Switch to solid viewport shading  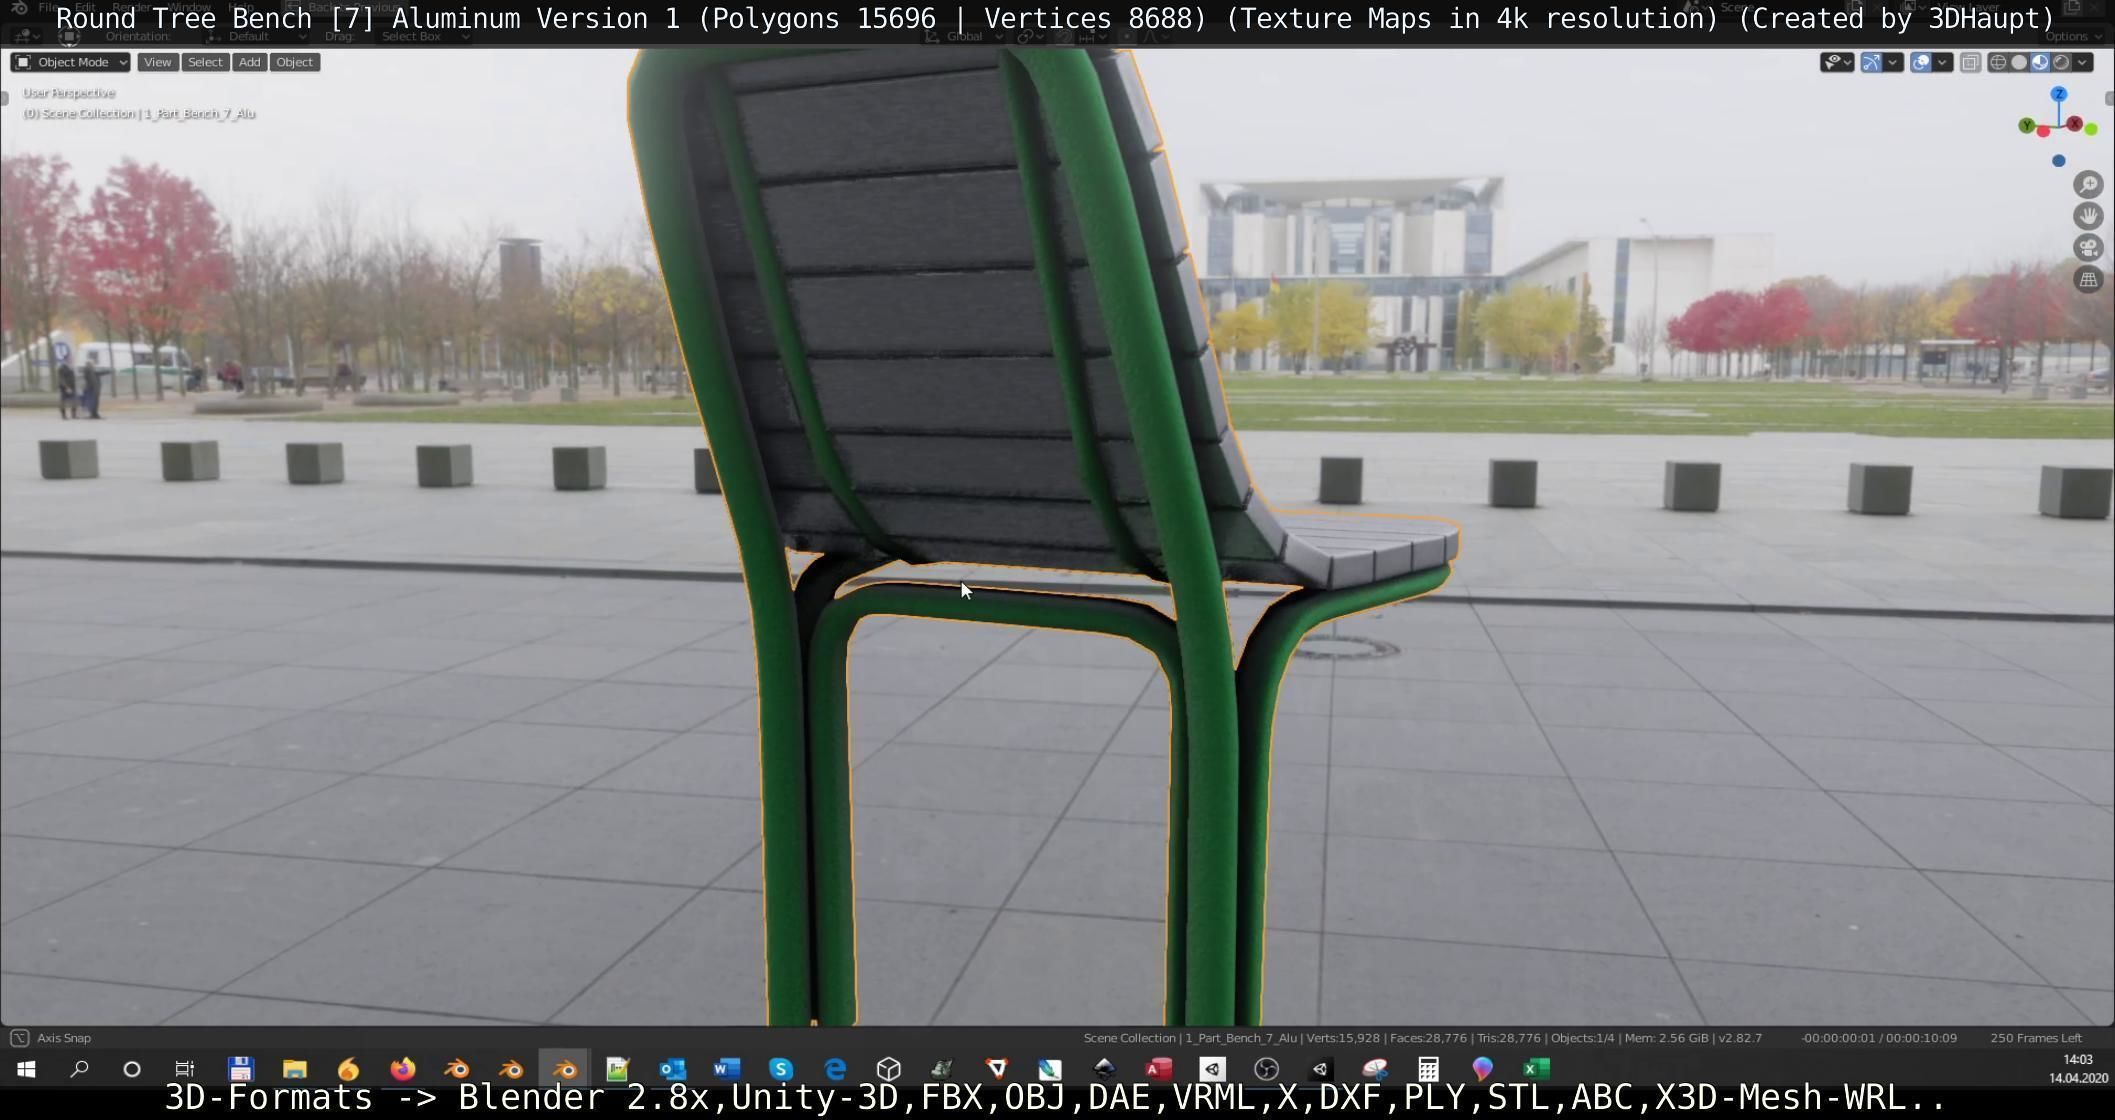pos(2019,62)
